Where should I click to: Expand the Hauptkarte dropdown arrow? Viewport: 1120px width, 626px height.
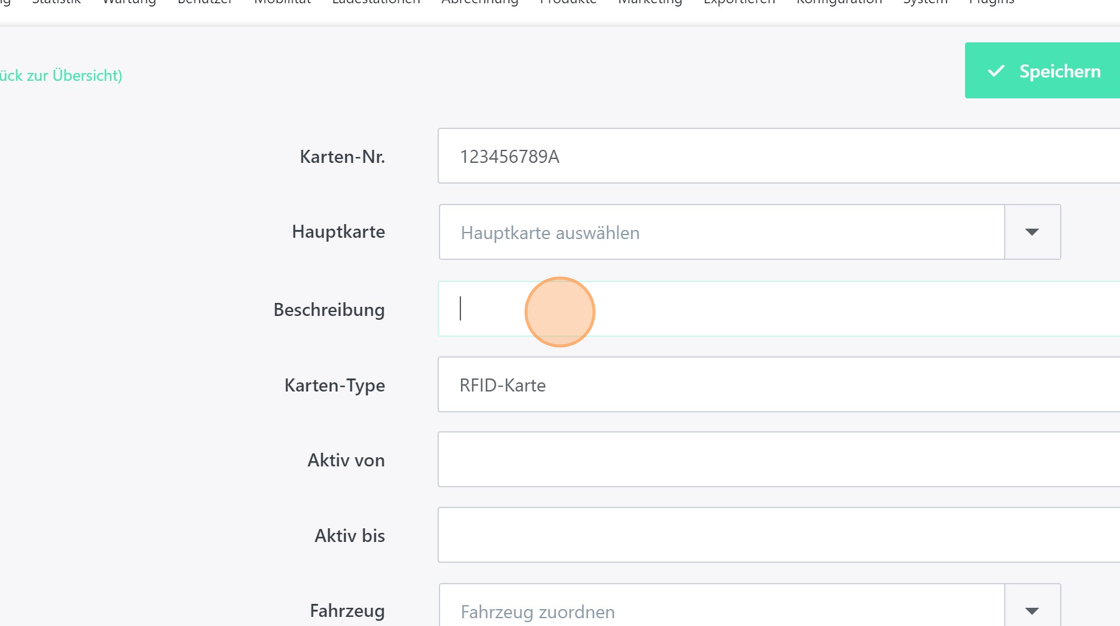point(1032,232)
